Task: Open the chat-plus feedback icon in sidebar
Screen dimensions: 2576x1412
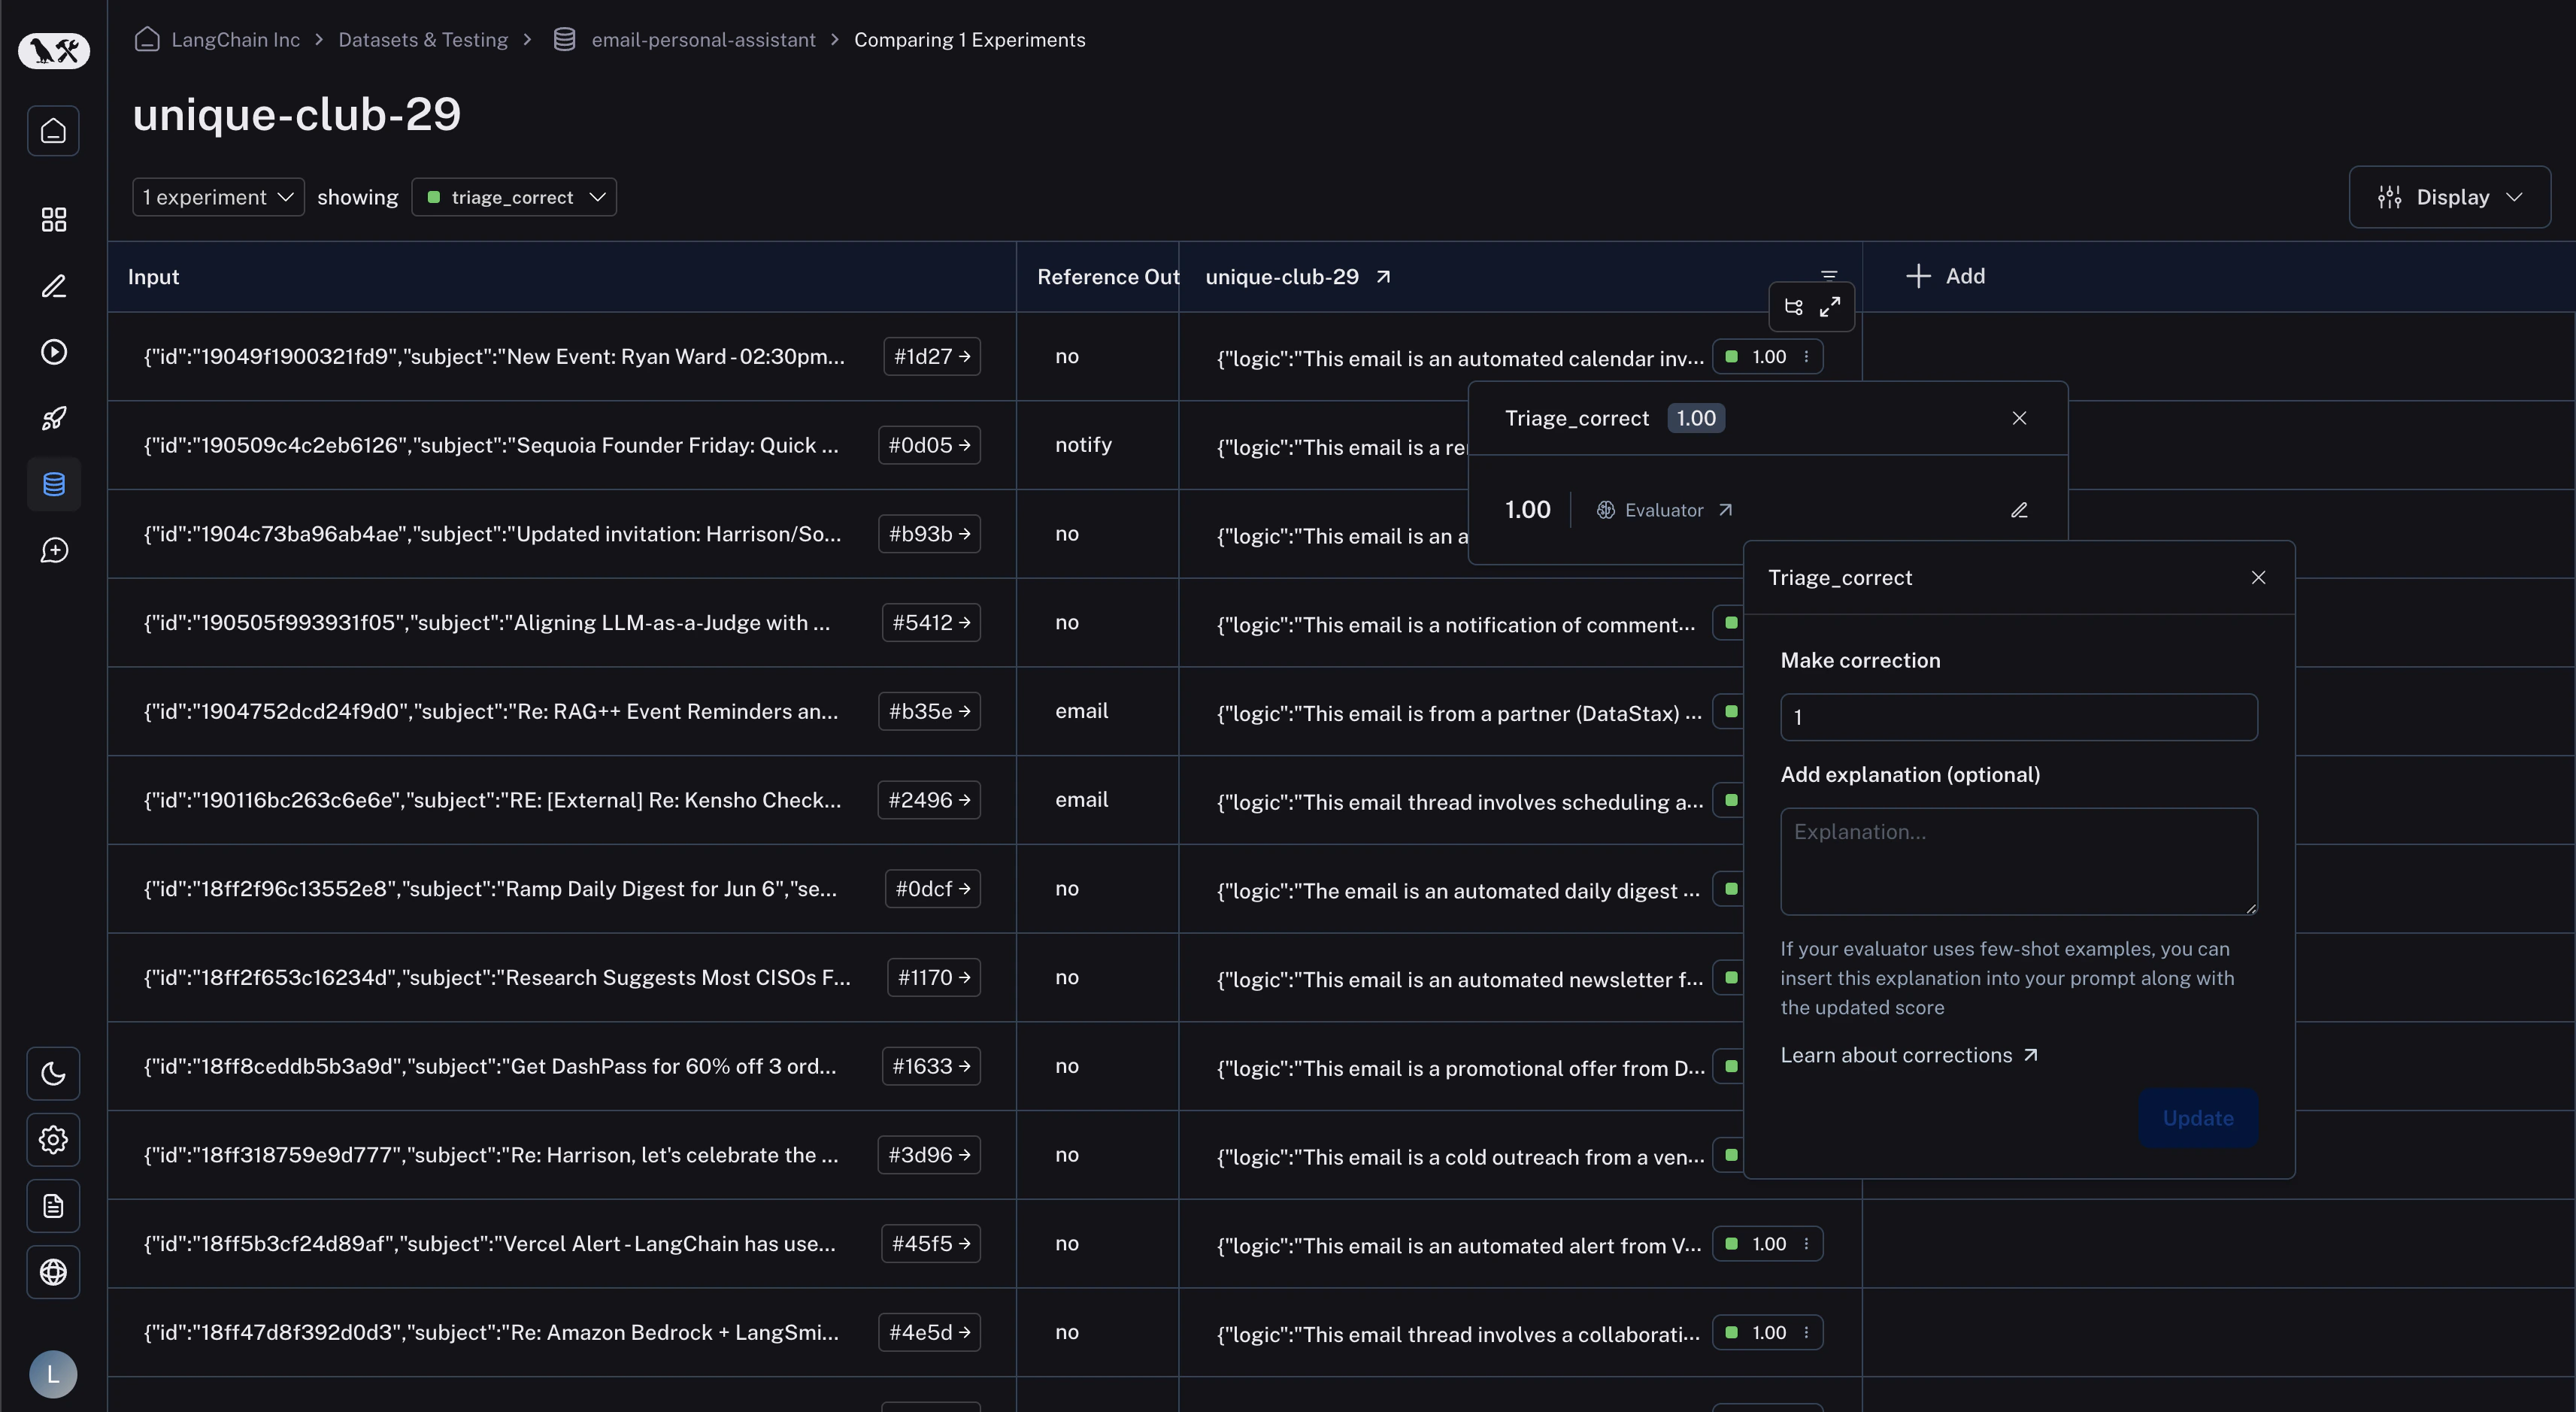Action: click(x=53, y=550)
